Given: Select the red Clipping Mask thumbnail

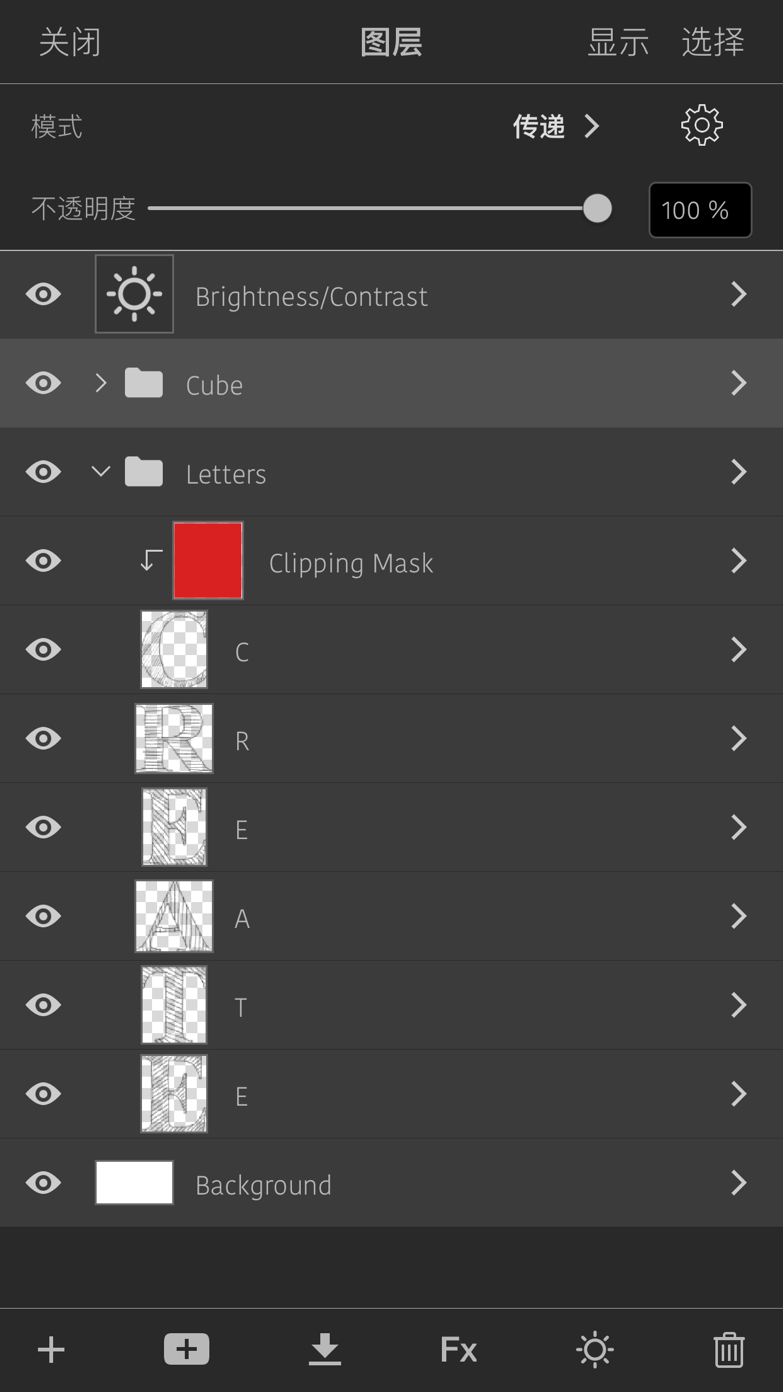Looking at the screenshot, I should (208, 561).
